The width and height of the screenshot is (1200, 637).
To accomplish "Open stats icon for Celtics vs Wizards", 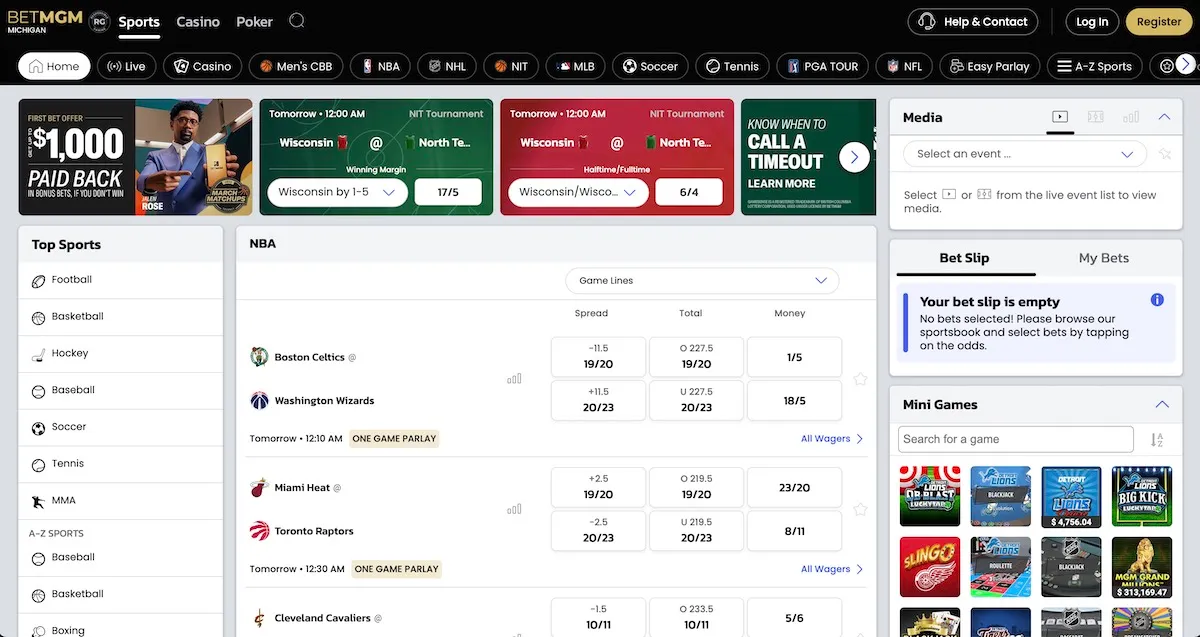I will click(514, 379).
